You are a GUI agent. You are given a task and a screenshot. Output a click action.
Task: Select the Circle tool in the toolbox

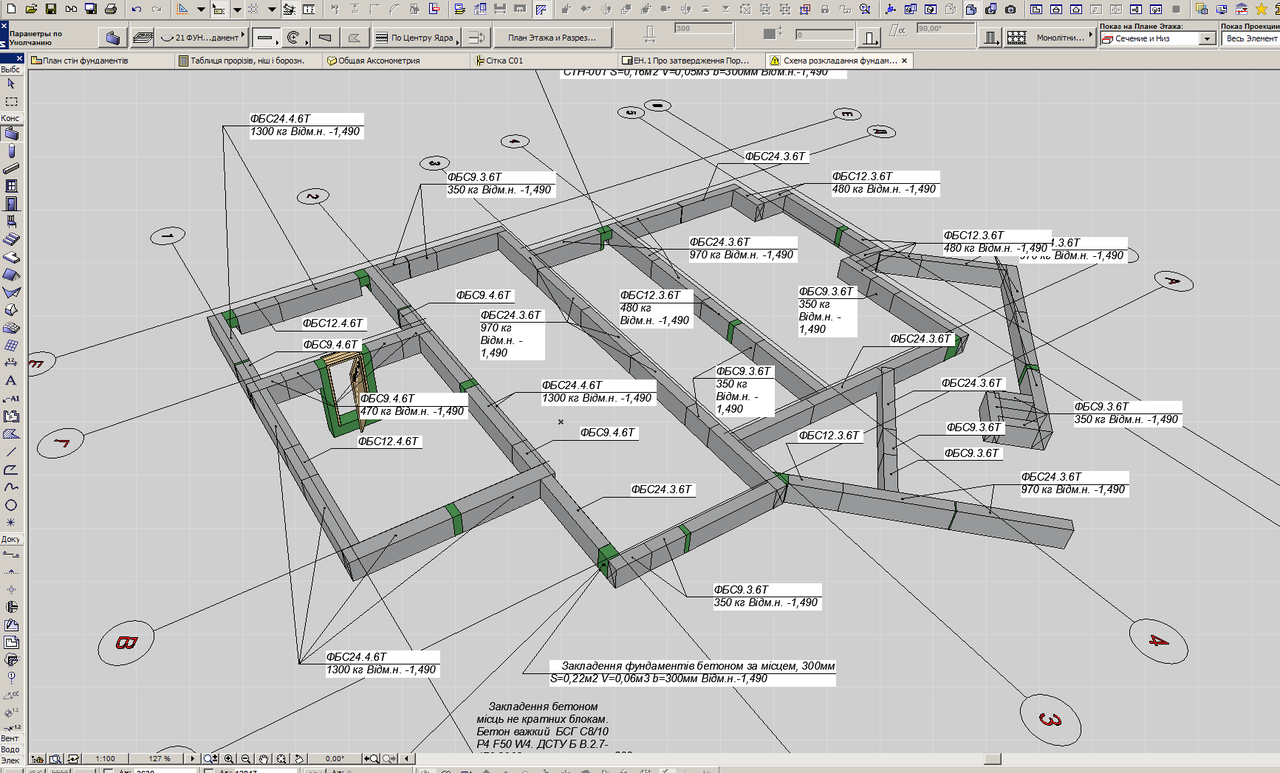[x=11, y=505]
